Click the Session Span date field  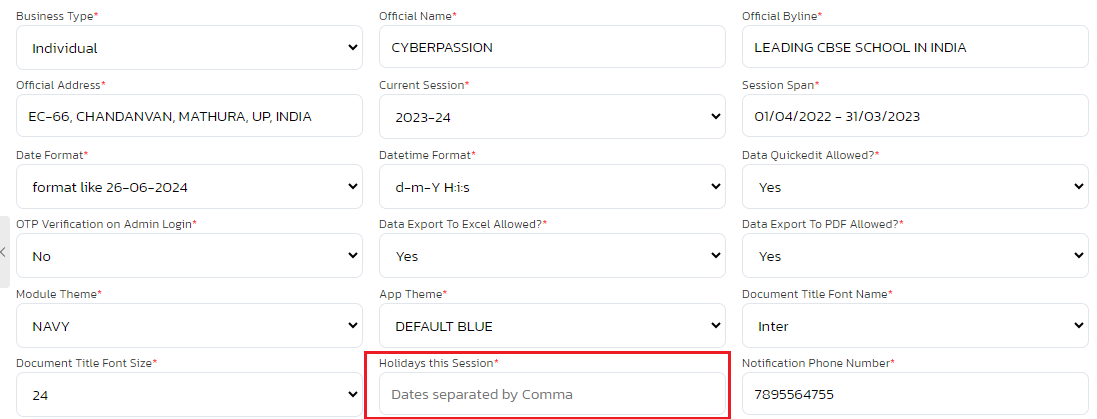point(915,116)
